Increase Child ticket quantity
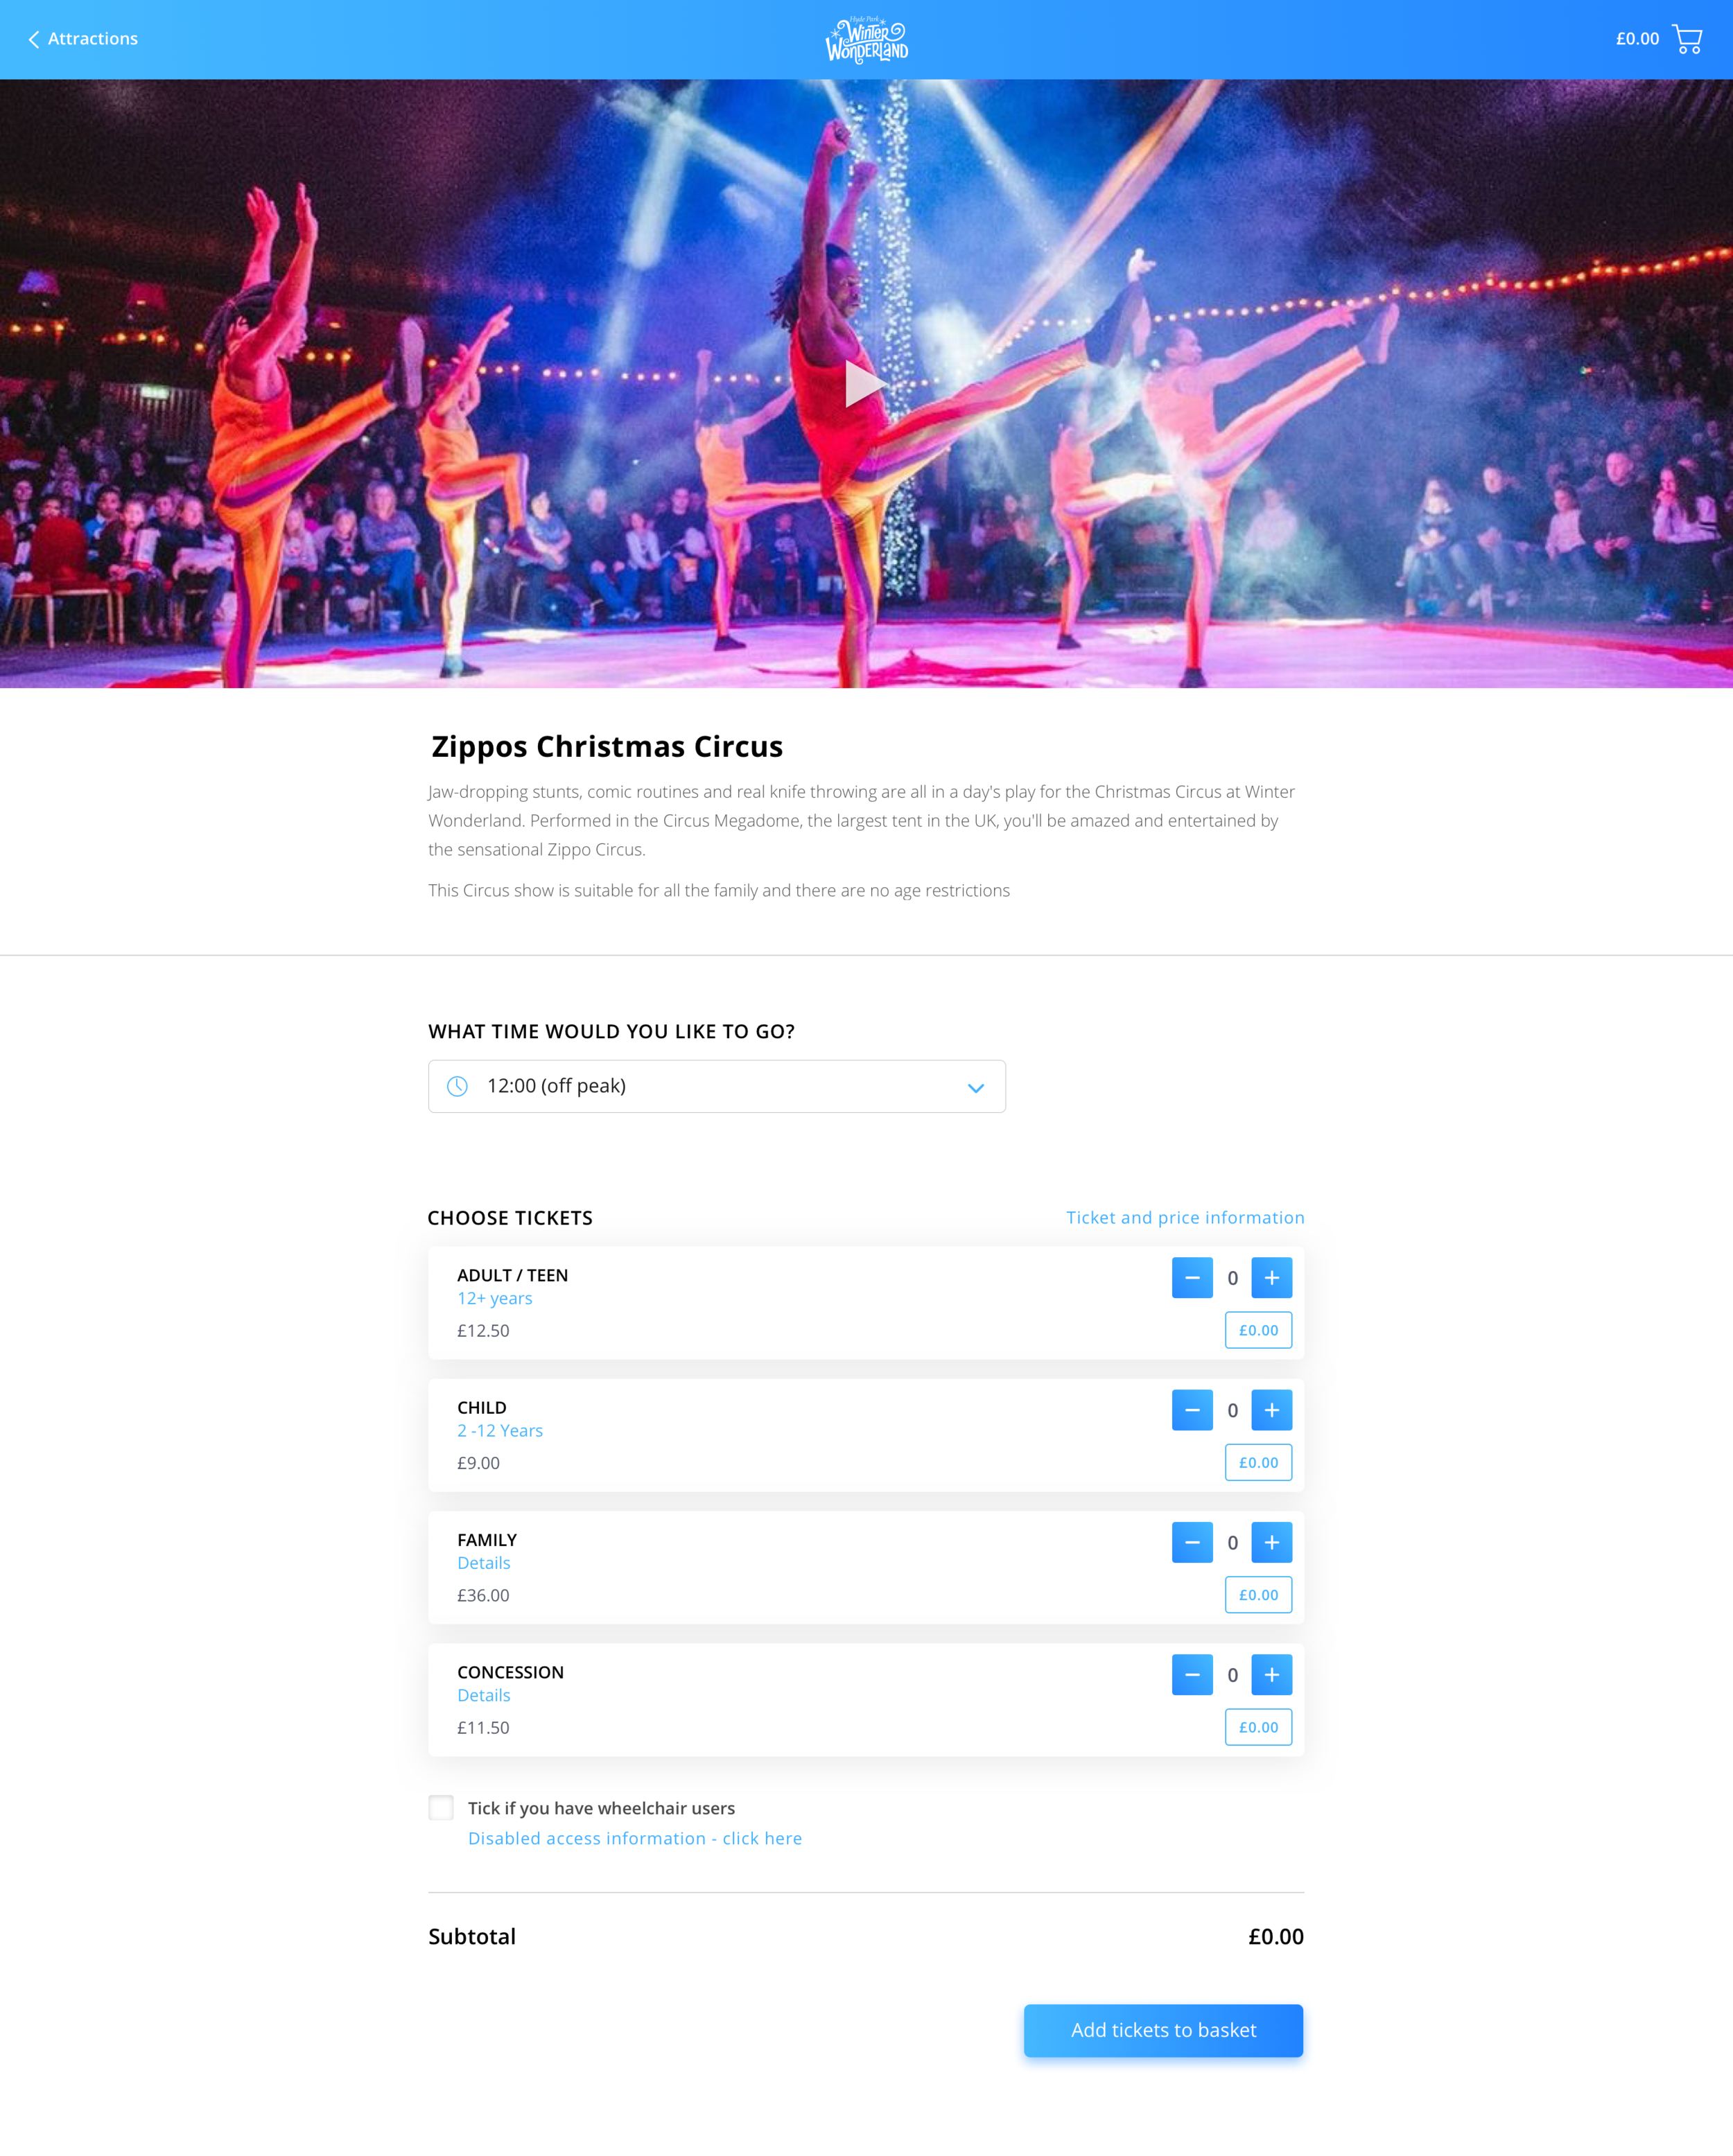This screenshot has width=1733, height=2156. click(1271, 1410)
